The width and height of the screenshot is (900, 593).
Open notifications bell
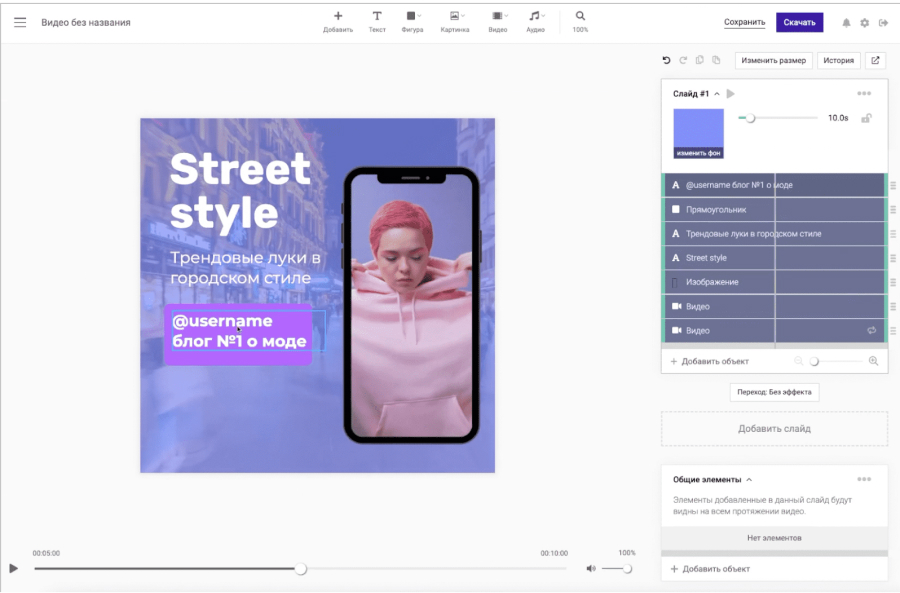click(846, 23)
